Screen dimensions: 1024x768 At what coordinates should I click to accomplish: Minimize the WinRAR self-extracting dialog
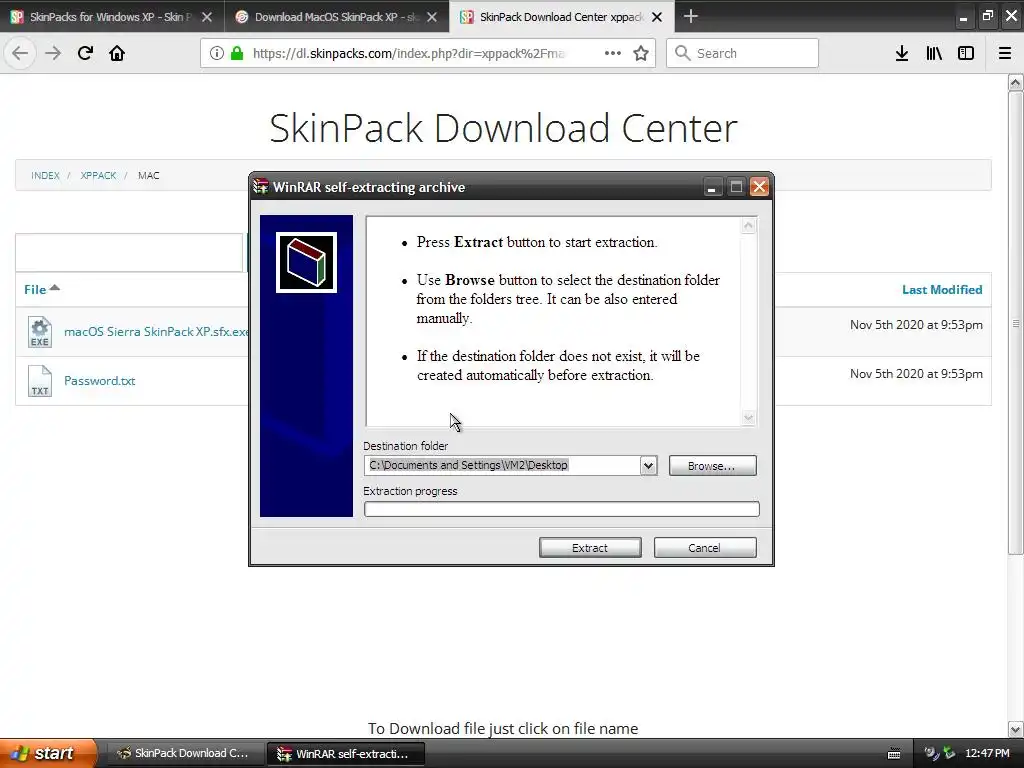(x=712, y=187)
